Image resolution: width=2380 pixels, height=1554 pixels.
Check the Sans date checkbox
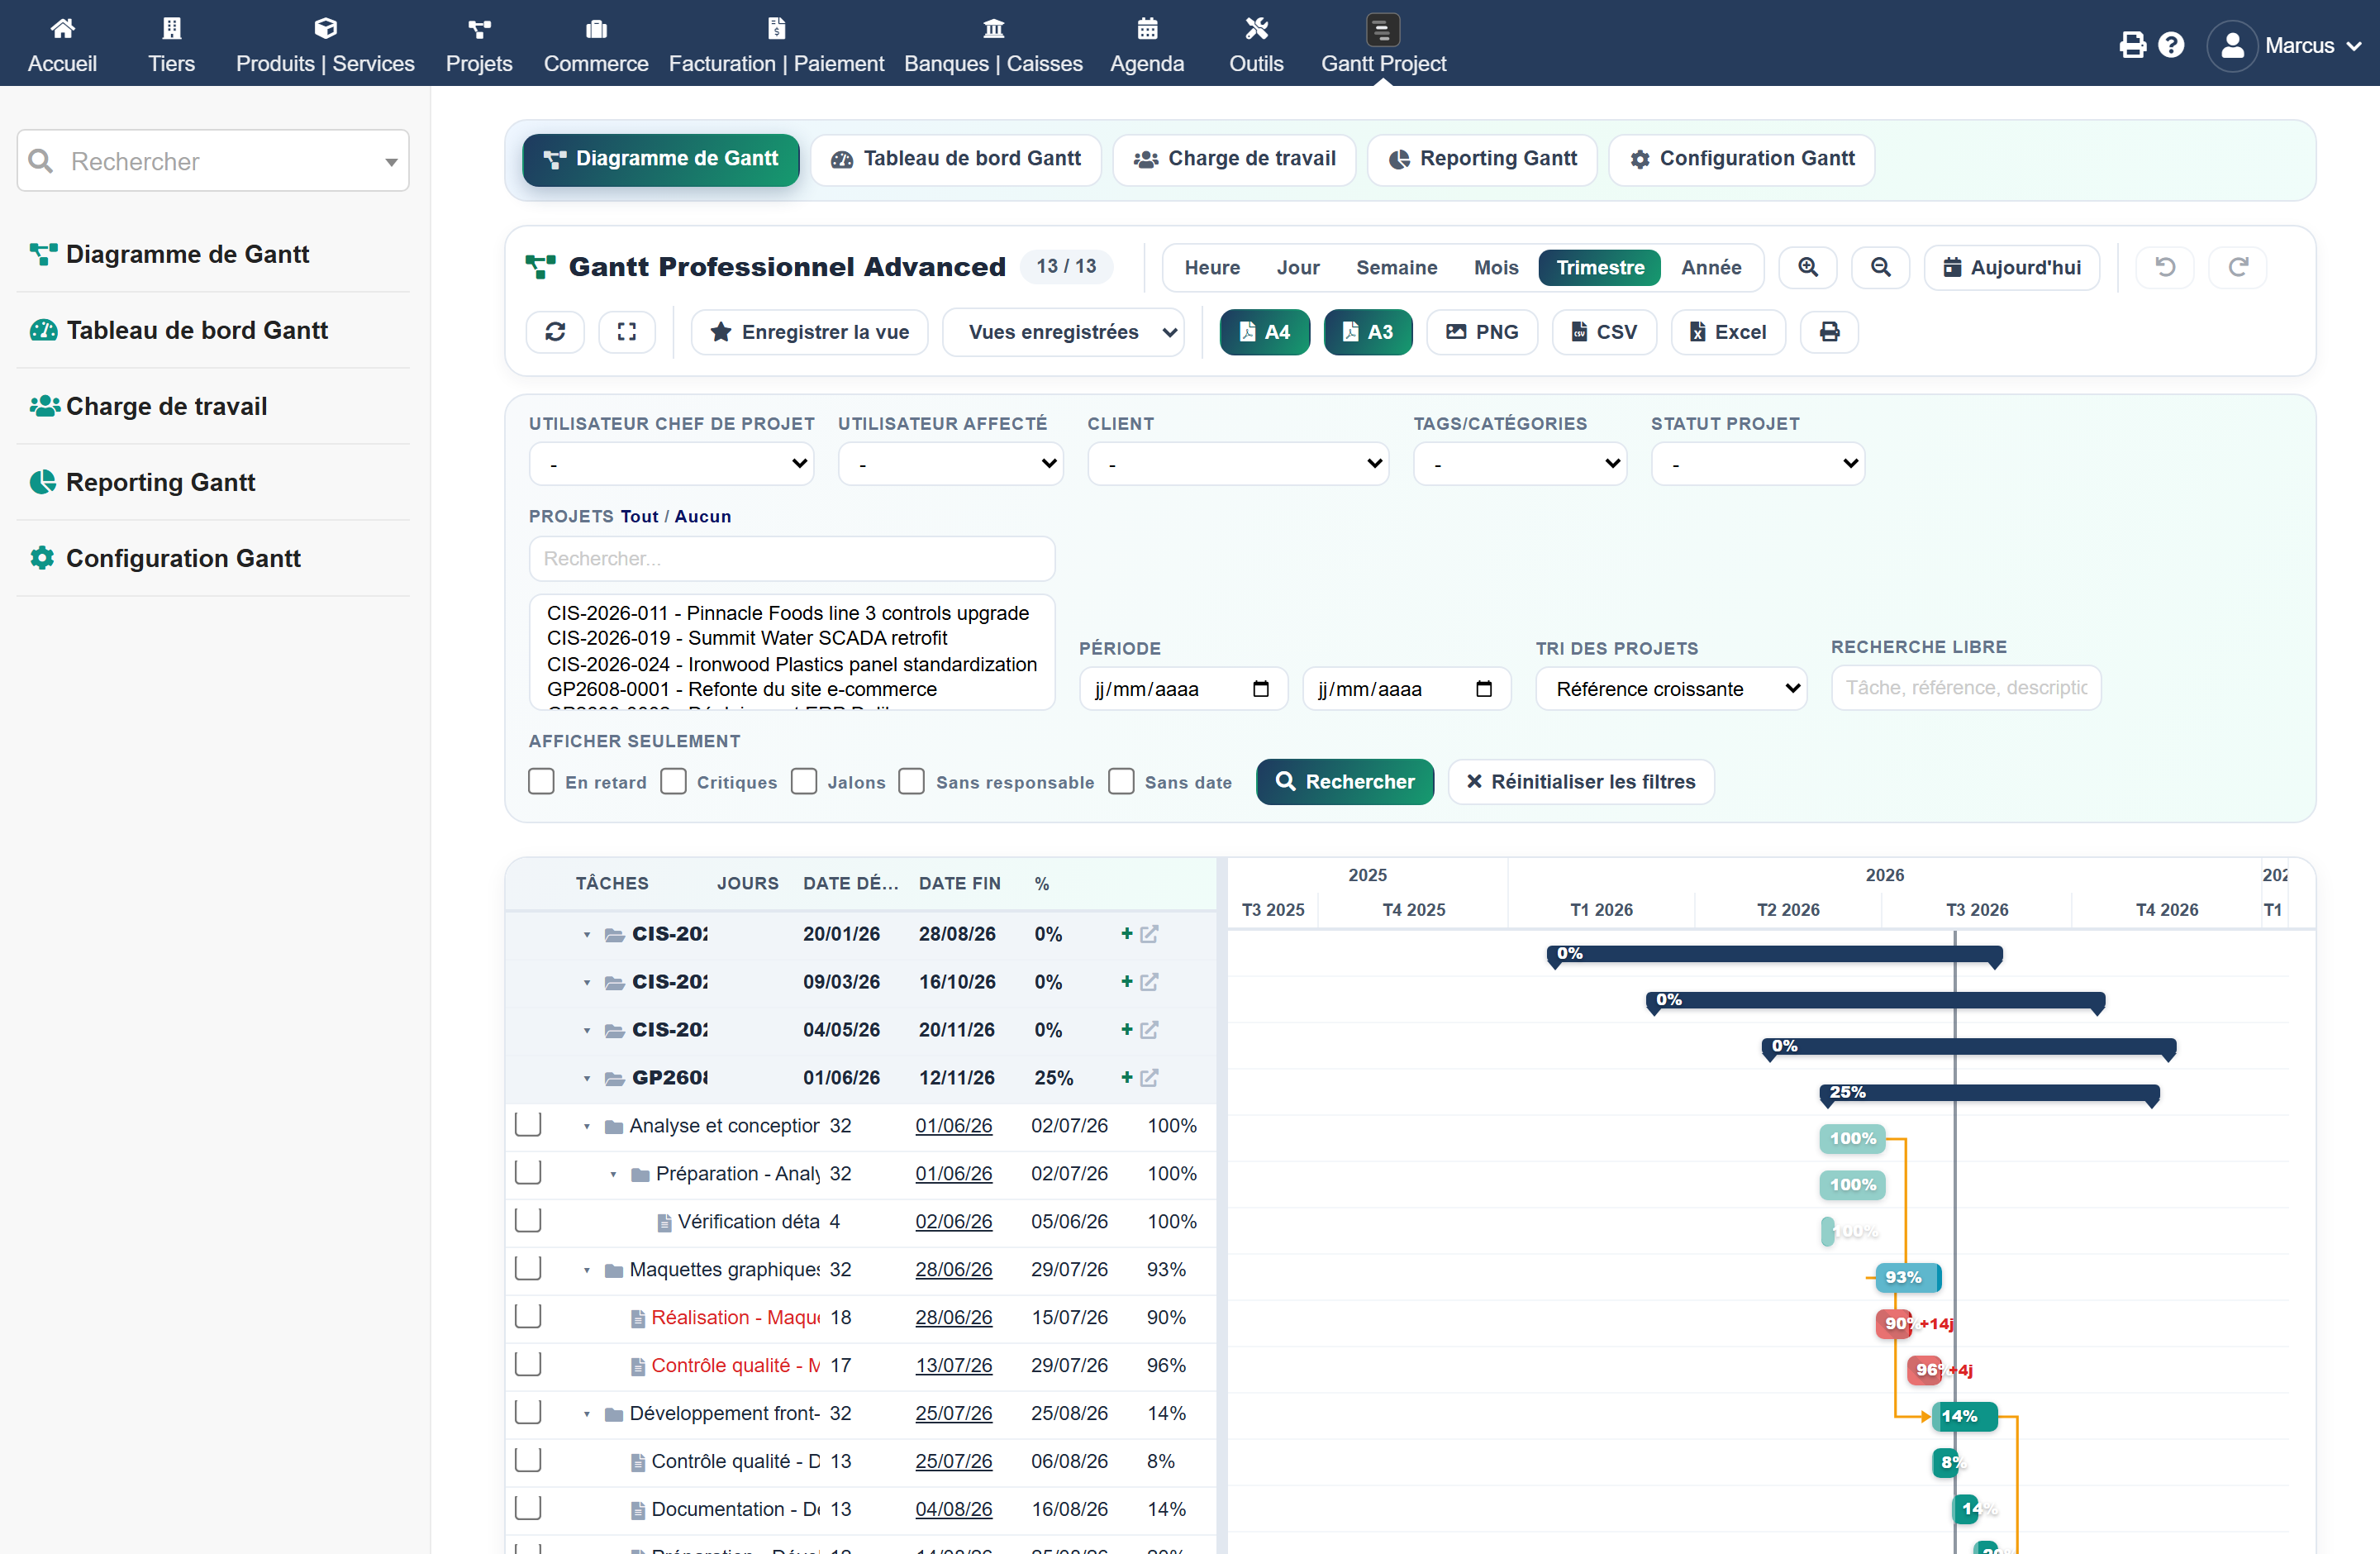[1121, 781]
